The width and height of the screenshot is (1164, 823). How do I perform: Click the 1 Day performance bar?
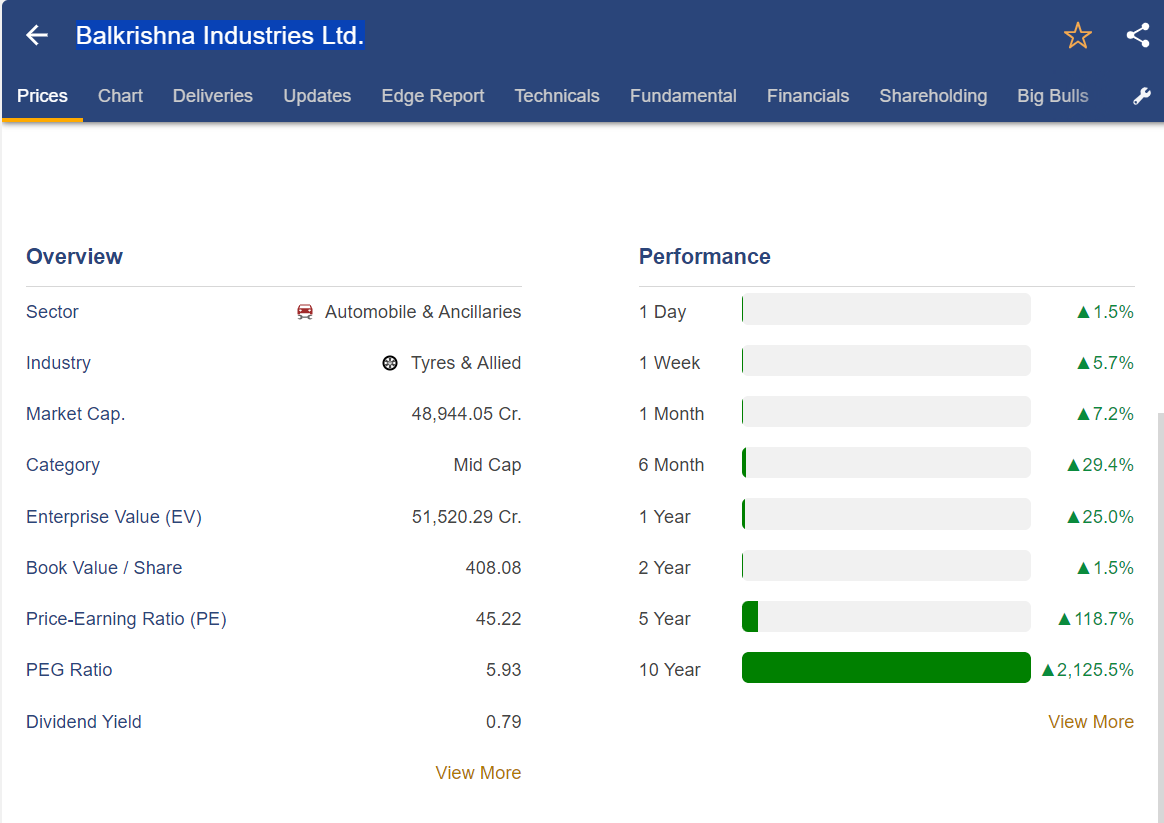tap(886, 309)
